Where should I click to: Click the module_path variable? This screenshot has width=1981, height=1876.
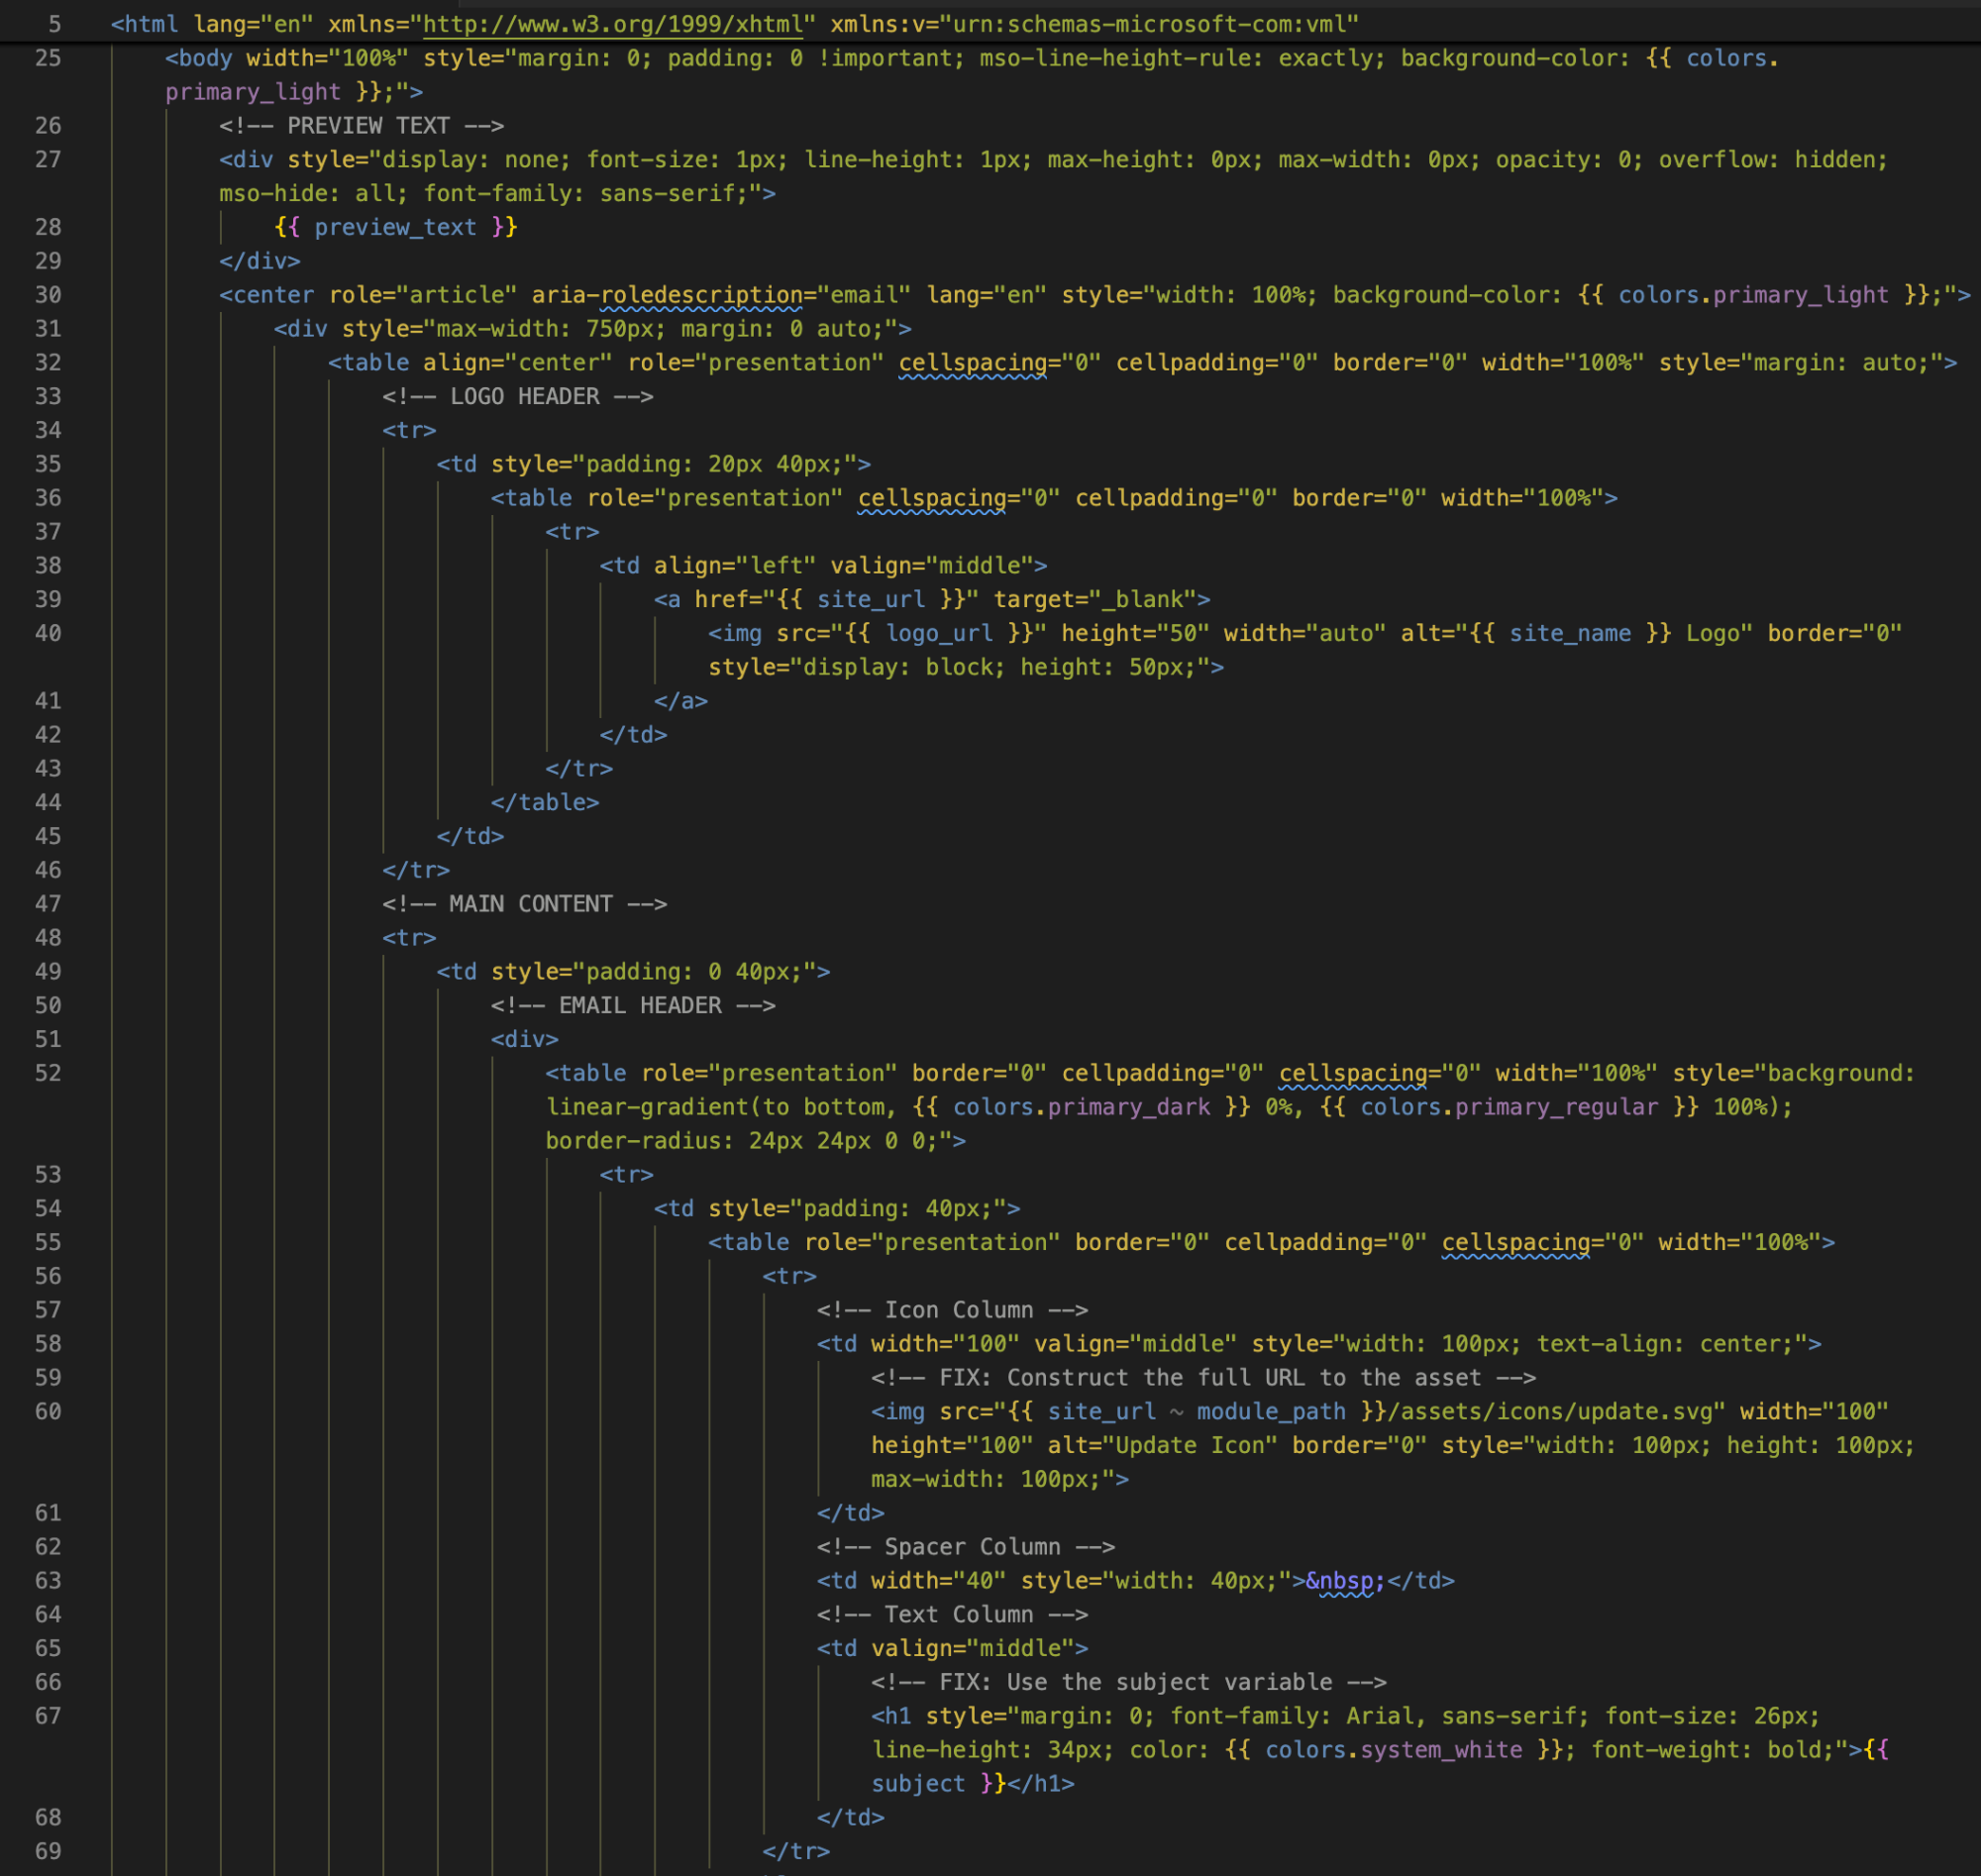[x=1271, y=1412]
